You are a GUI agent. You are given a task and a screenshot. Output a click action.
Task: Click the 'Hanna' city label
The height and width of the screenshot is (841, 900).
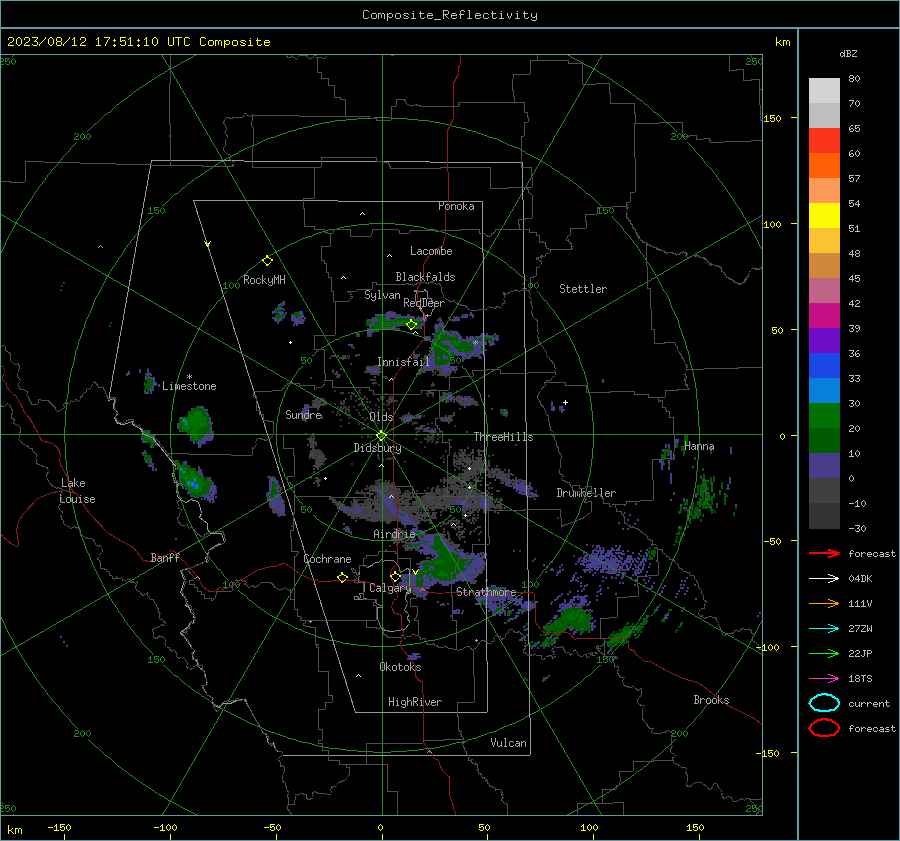pos(699,446)
